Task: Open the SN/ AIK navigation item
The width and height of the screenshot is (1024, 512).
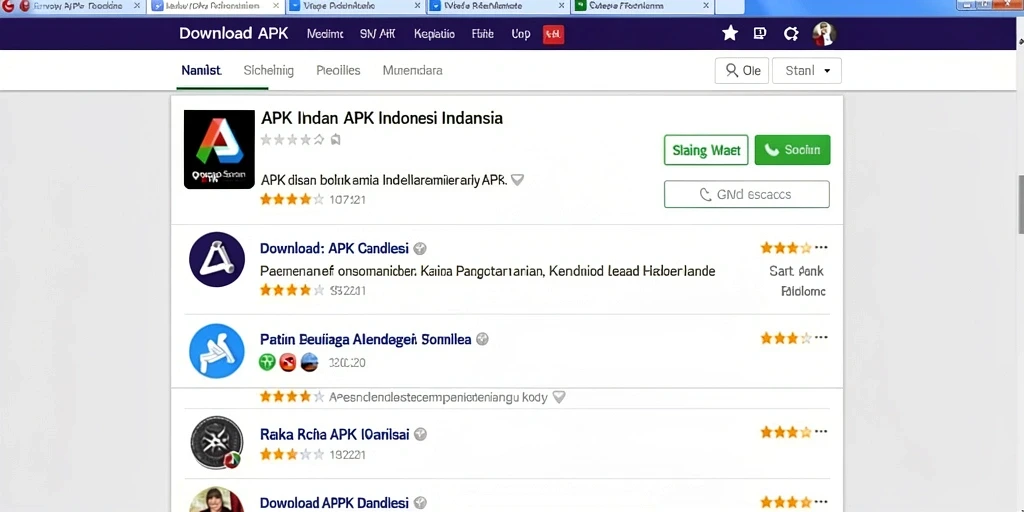Action: pyautogui.click(x=377, y=34)
